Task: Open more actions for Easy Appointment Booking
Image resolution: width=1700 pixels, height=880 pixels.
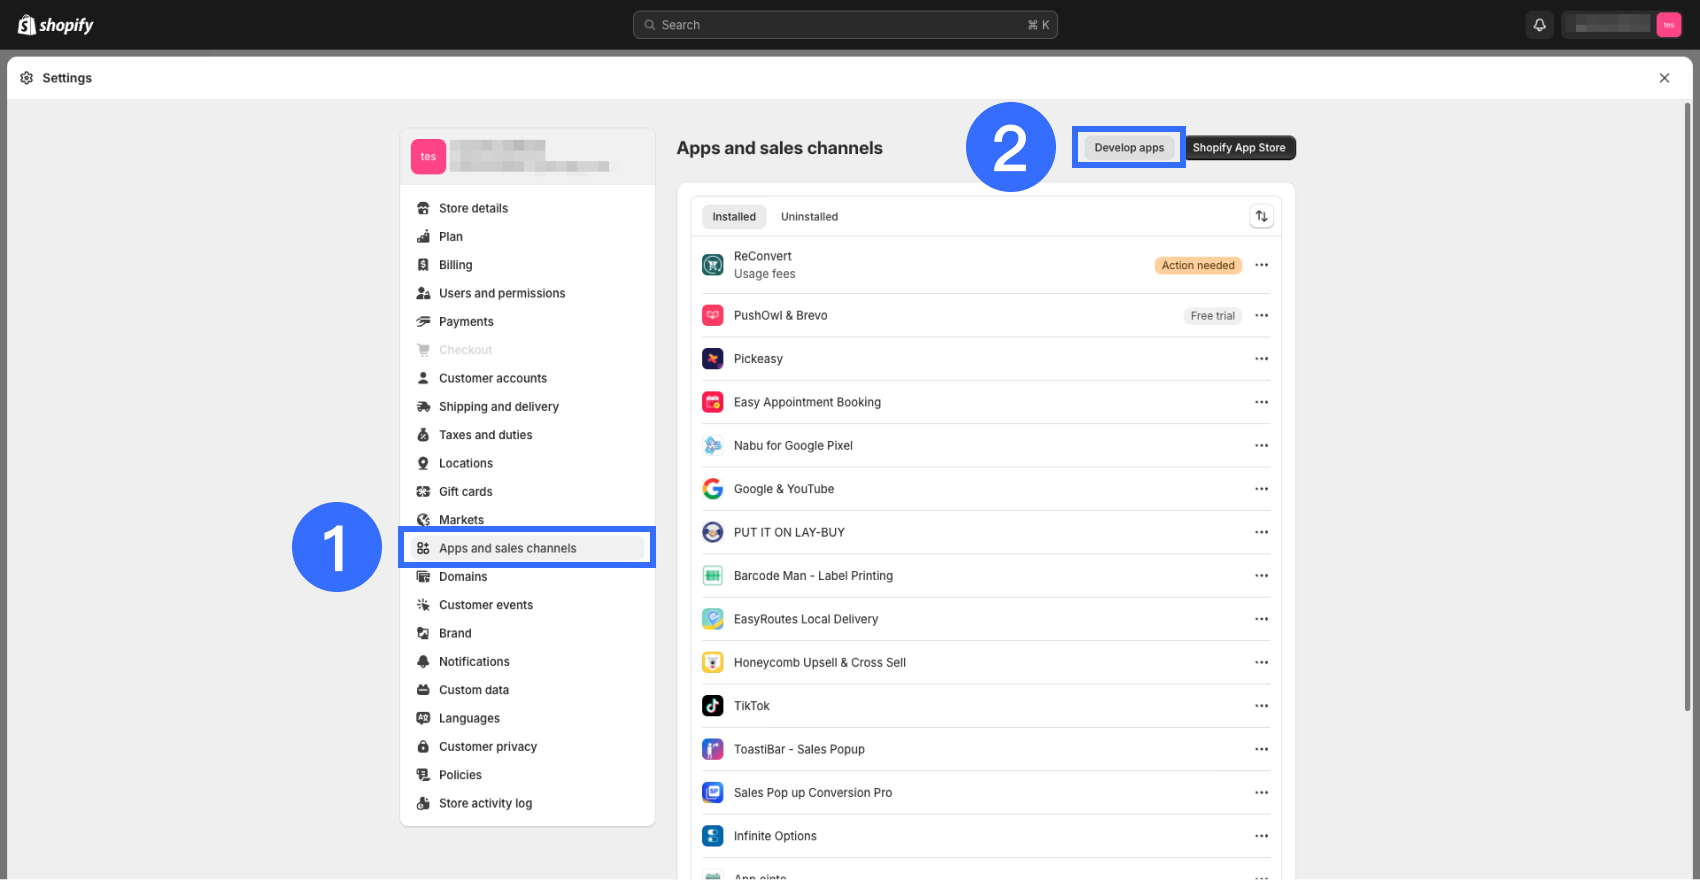Action: pyautogui.click(x=1262, y=402)
